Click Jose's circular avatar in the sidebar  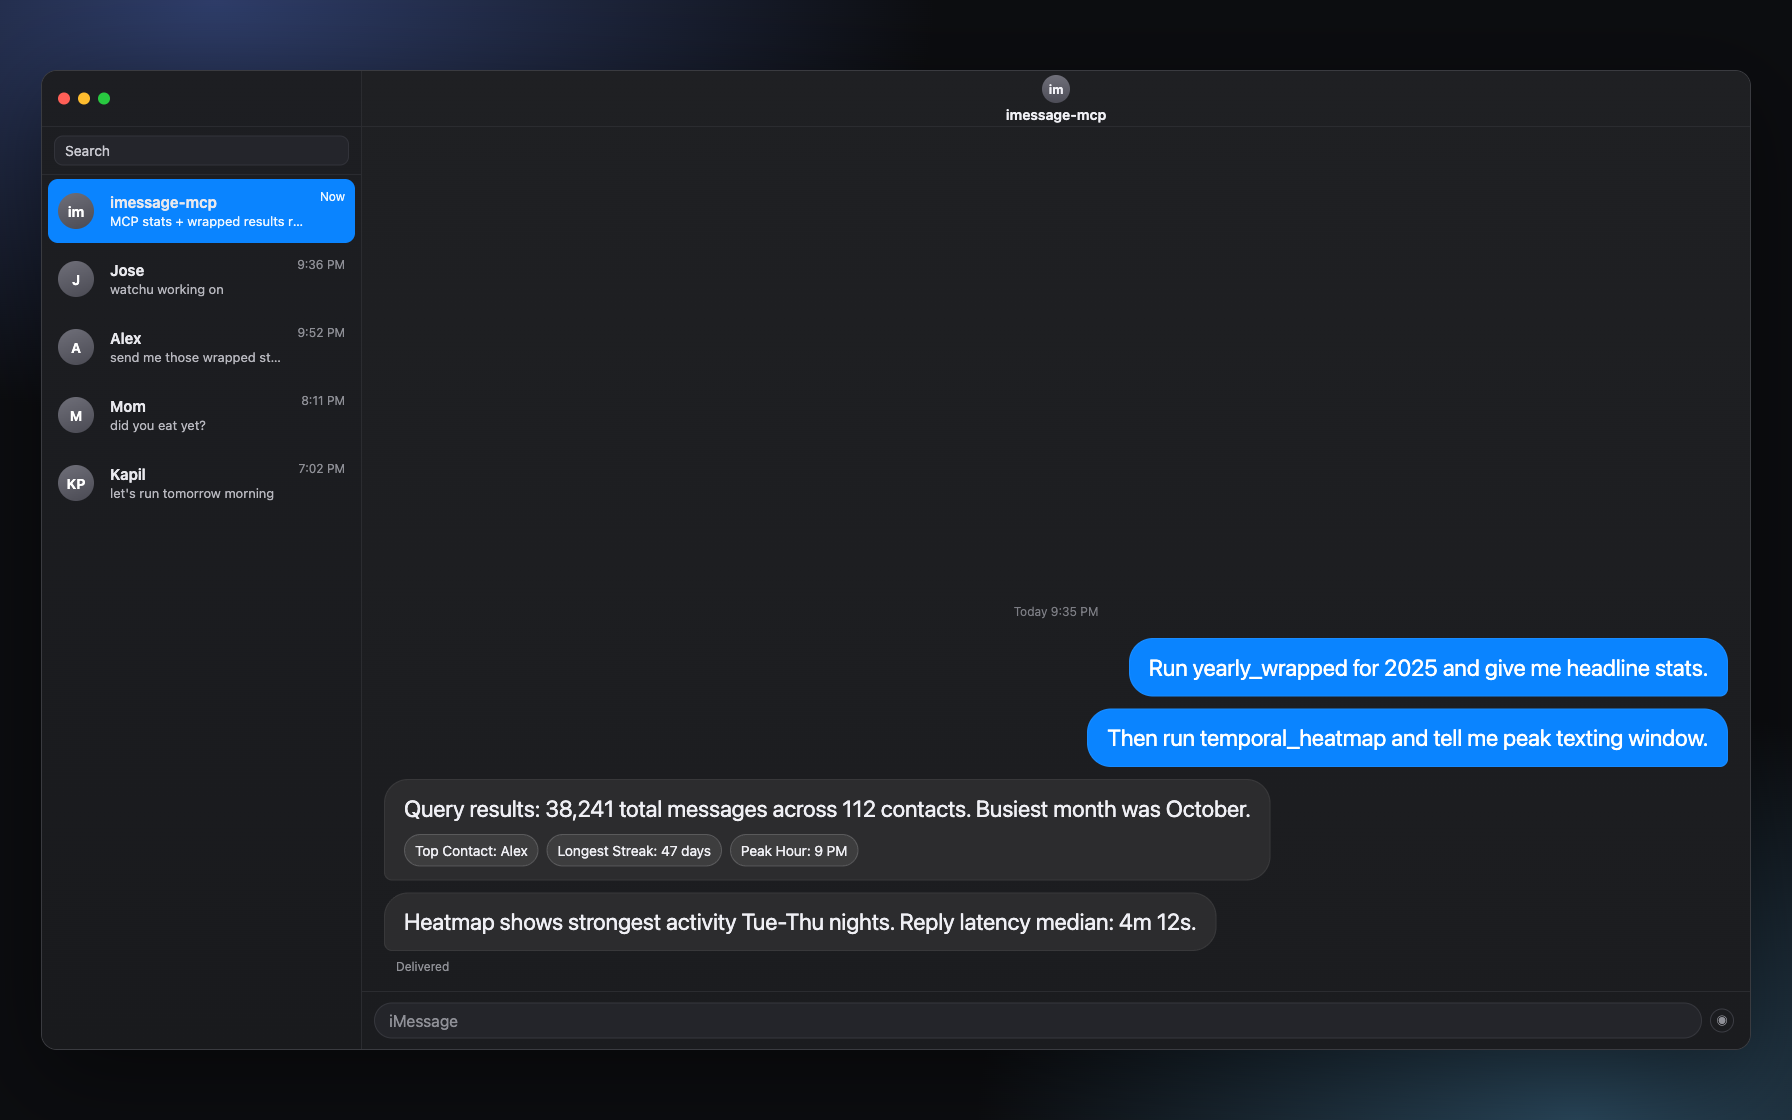coord(75,279)
